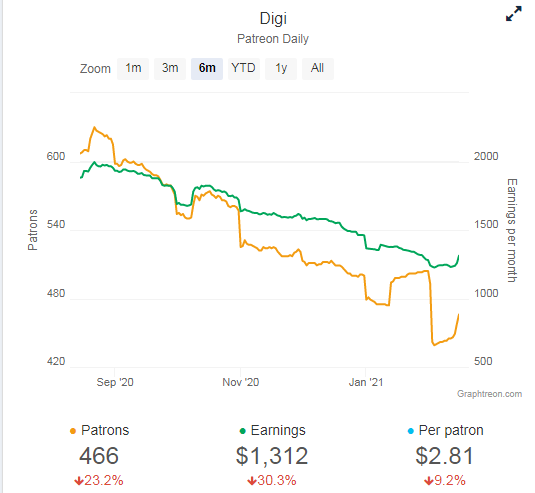Click the blue Per patron legend dot
Viewport: 535px width, 493px height.
[x=411, y=431]
